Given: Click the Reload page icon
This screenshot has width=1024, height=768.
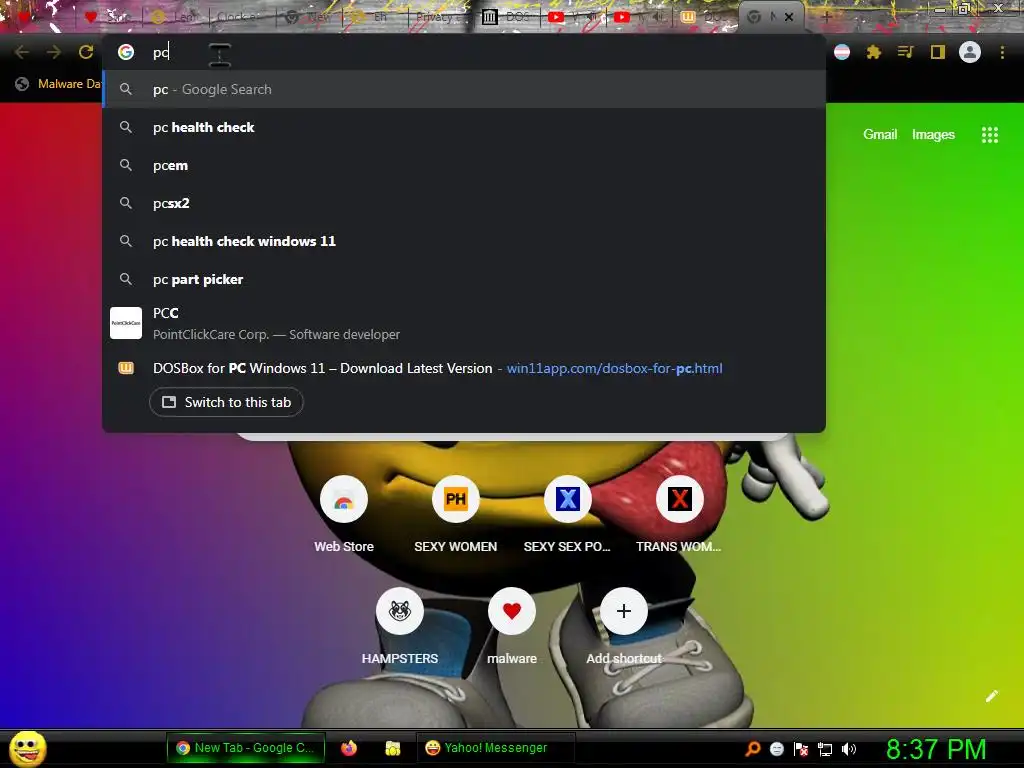Looking at the screenshot, I should [86, 52].
